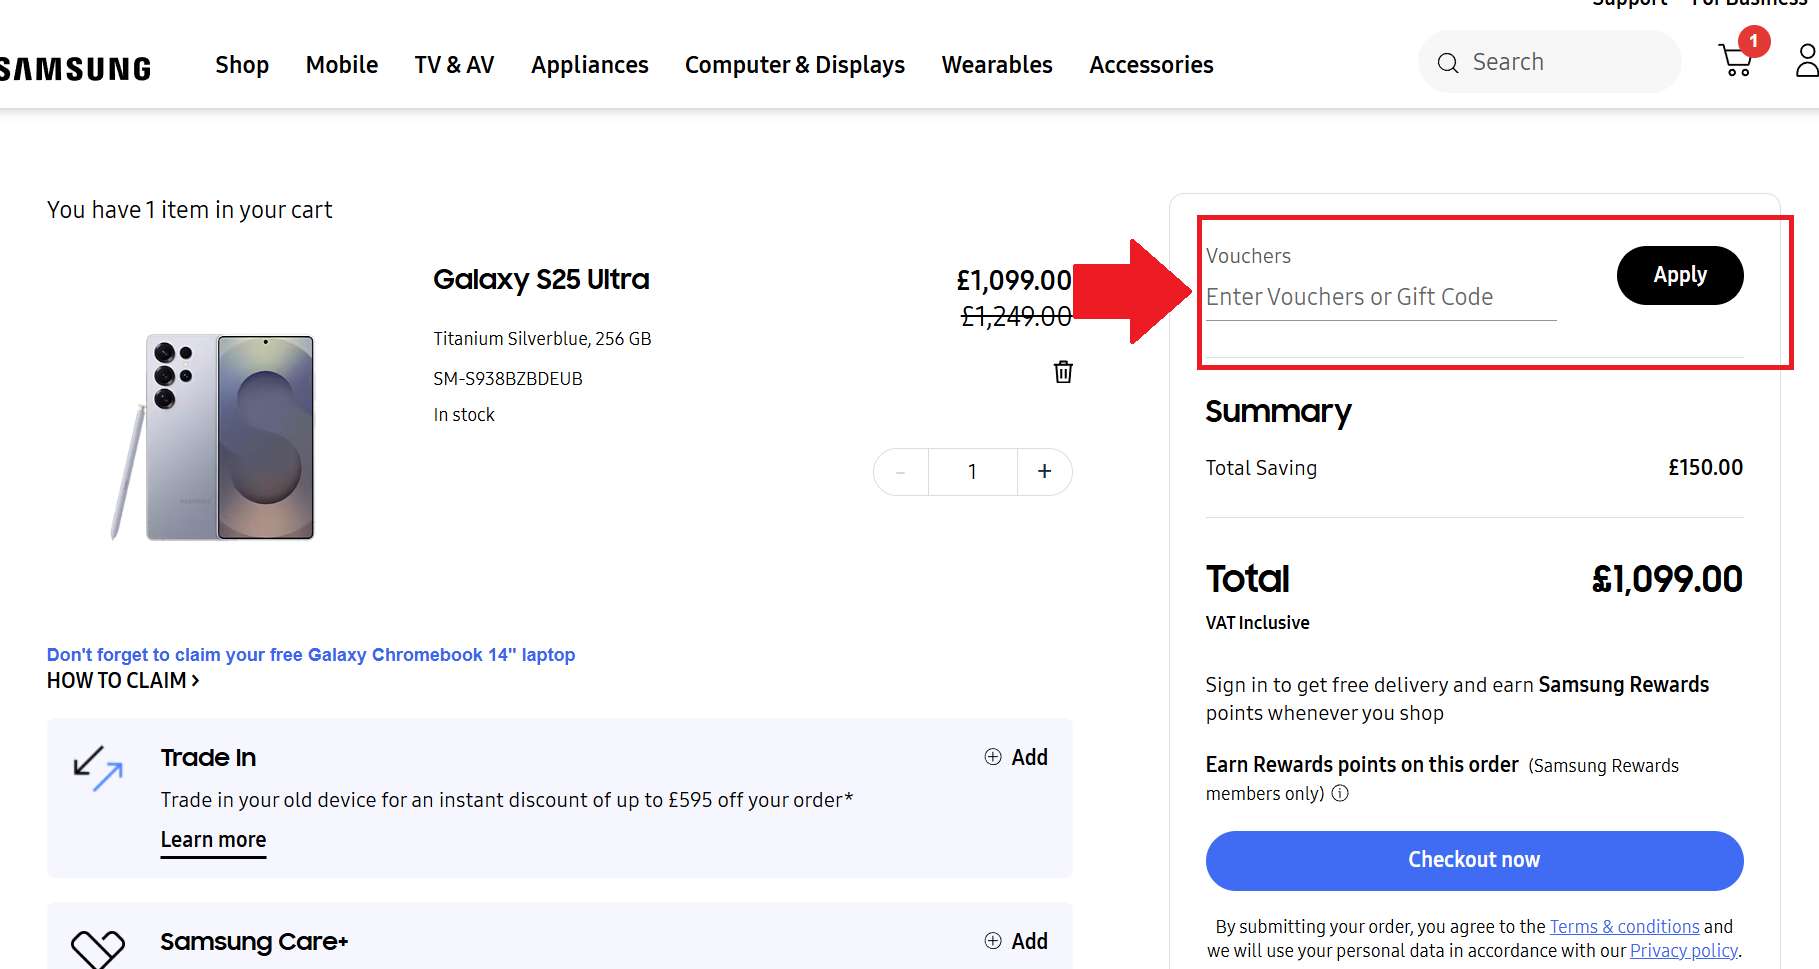This screenshot has height=969, width=1819.
Task: Click HOW TO CLAIM link
Action: tap(123, 681)
